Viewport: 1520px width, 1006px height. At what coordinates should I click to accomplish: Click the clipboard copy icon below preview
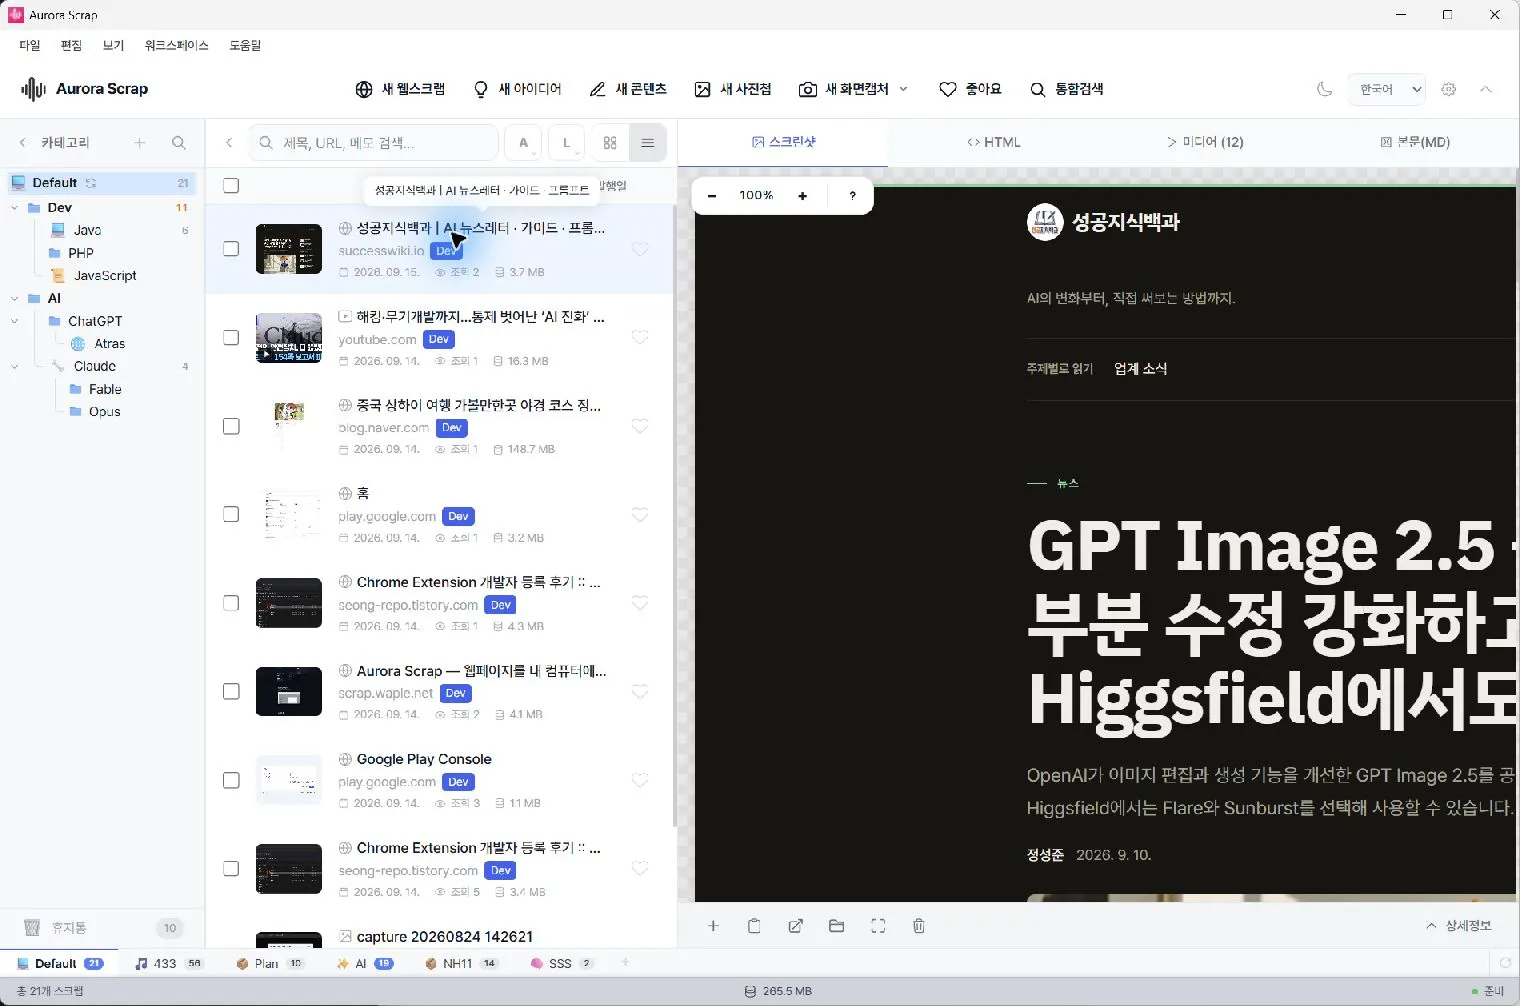pyautogui.click(x=754, y=926)
